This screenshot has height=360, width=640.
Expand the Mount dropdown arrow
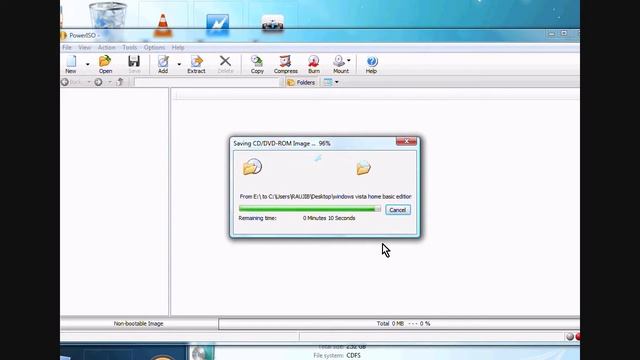[x=349, y=60]
